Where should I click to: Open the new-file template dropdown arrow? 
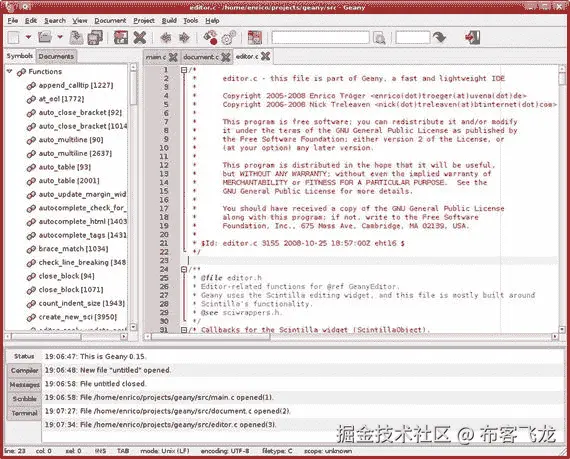pyautogui.click(x=28, y=37)
